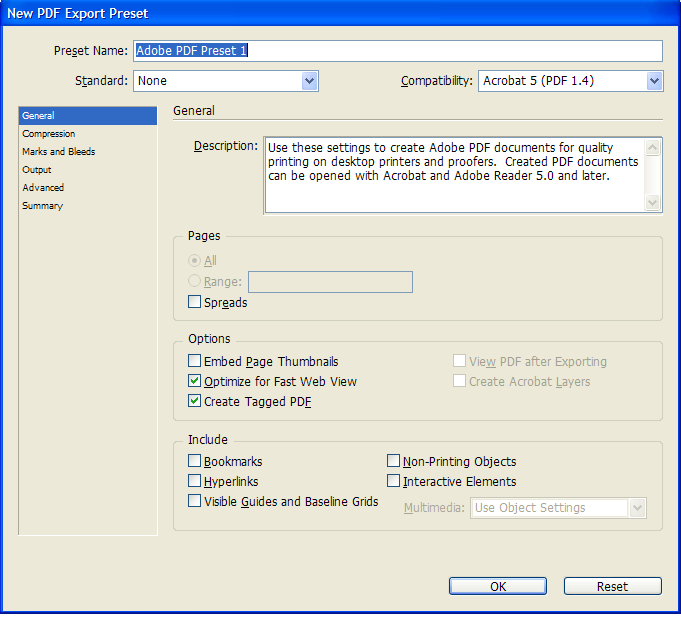Toggle Create Acrobat Layers checkbox
Screen dimensions: 681x617
click(460, 381)
